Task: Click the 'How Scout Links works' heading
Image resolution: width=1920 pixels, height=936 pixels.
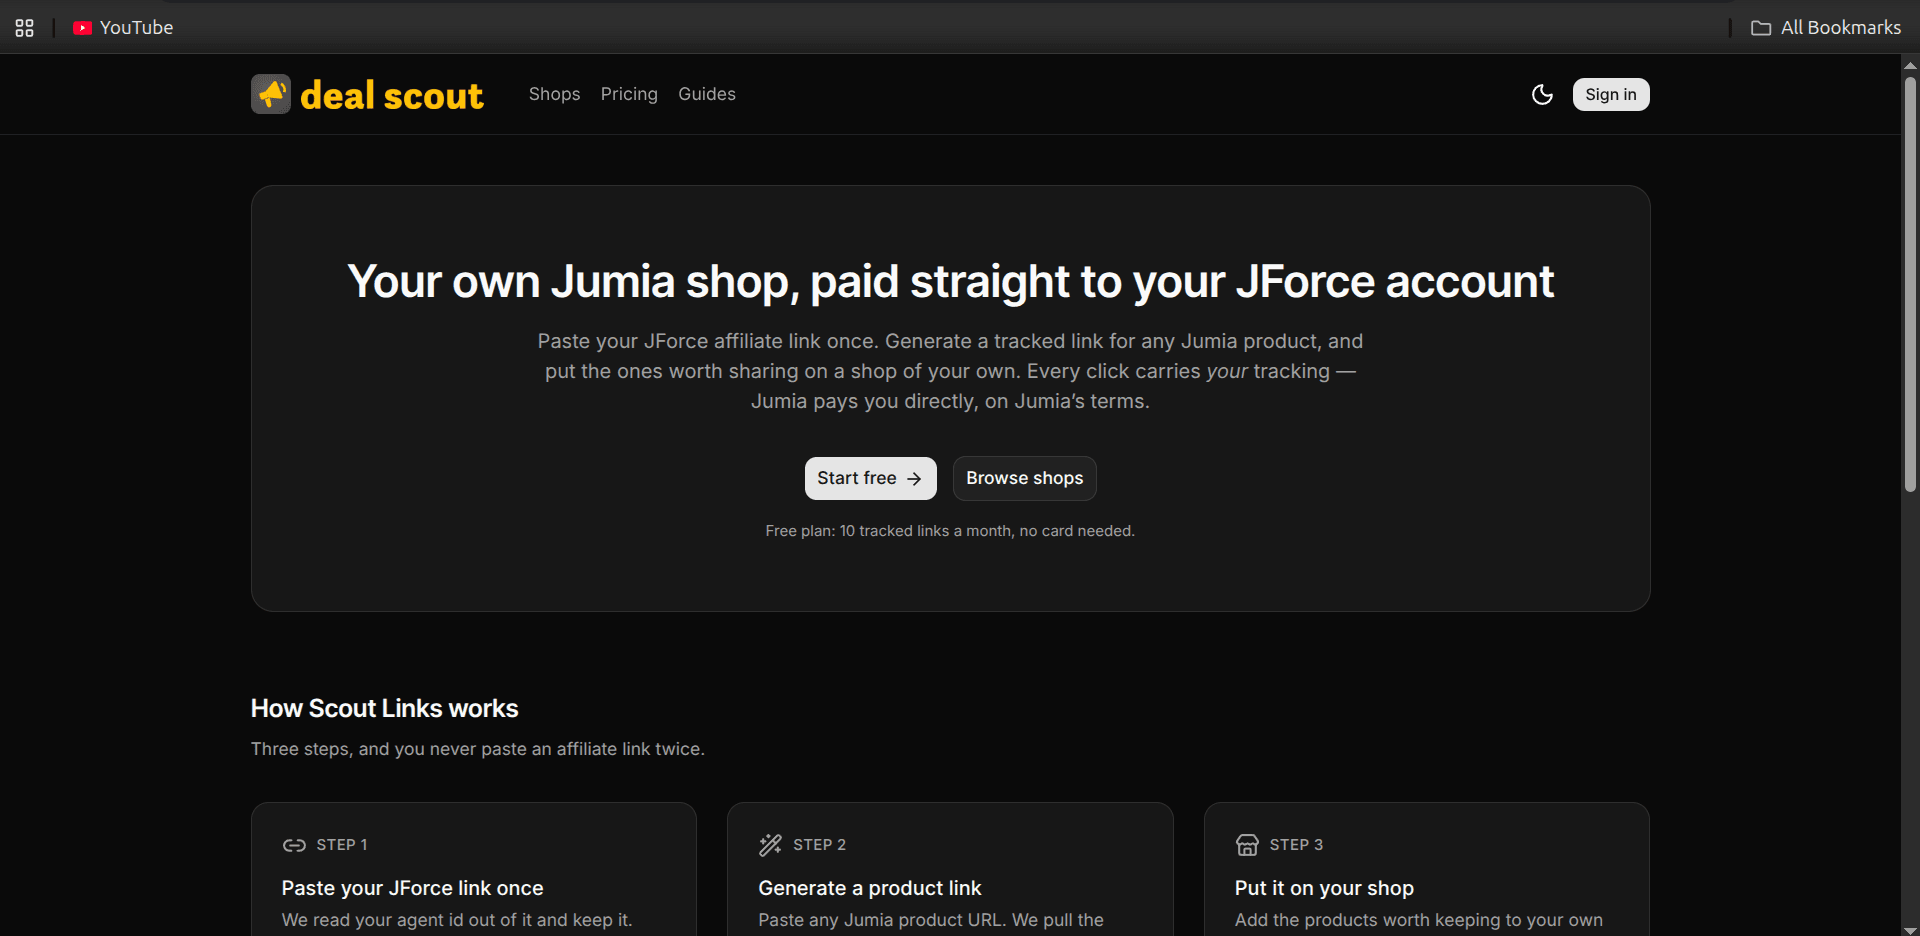Action: [x=385, y=708]
